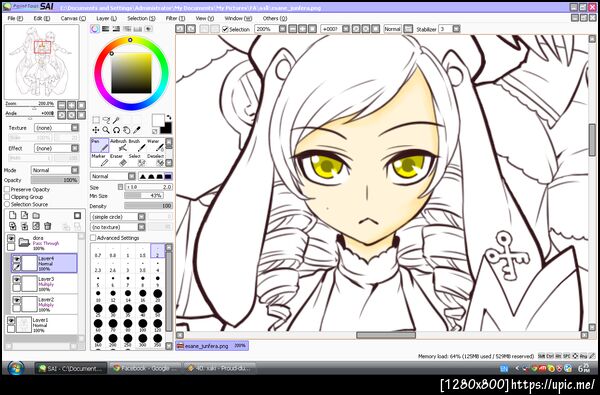Open the Edit menu
Viewport: 600px width, 395px height.
click(x=42, y=18)
